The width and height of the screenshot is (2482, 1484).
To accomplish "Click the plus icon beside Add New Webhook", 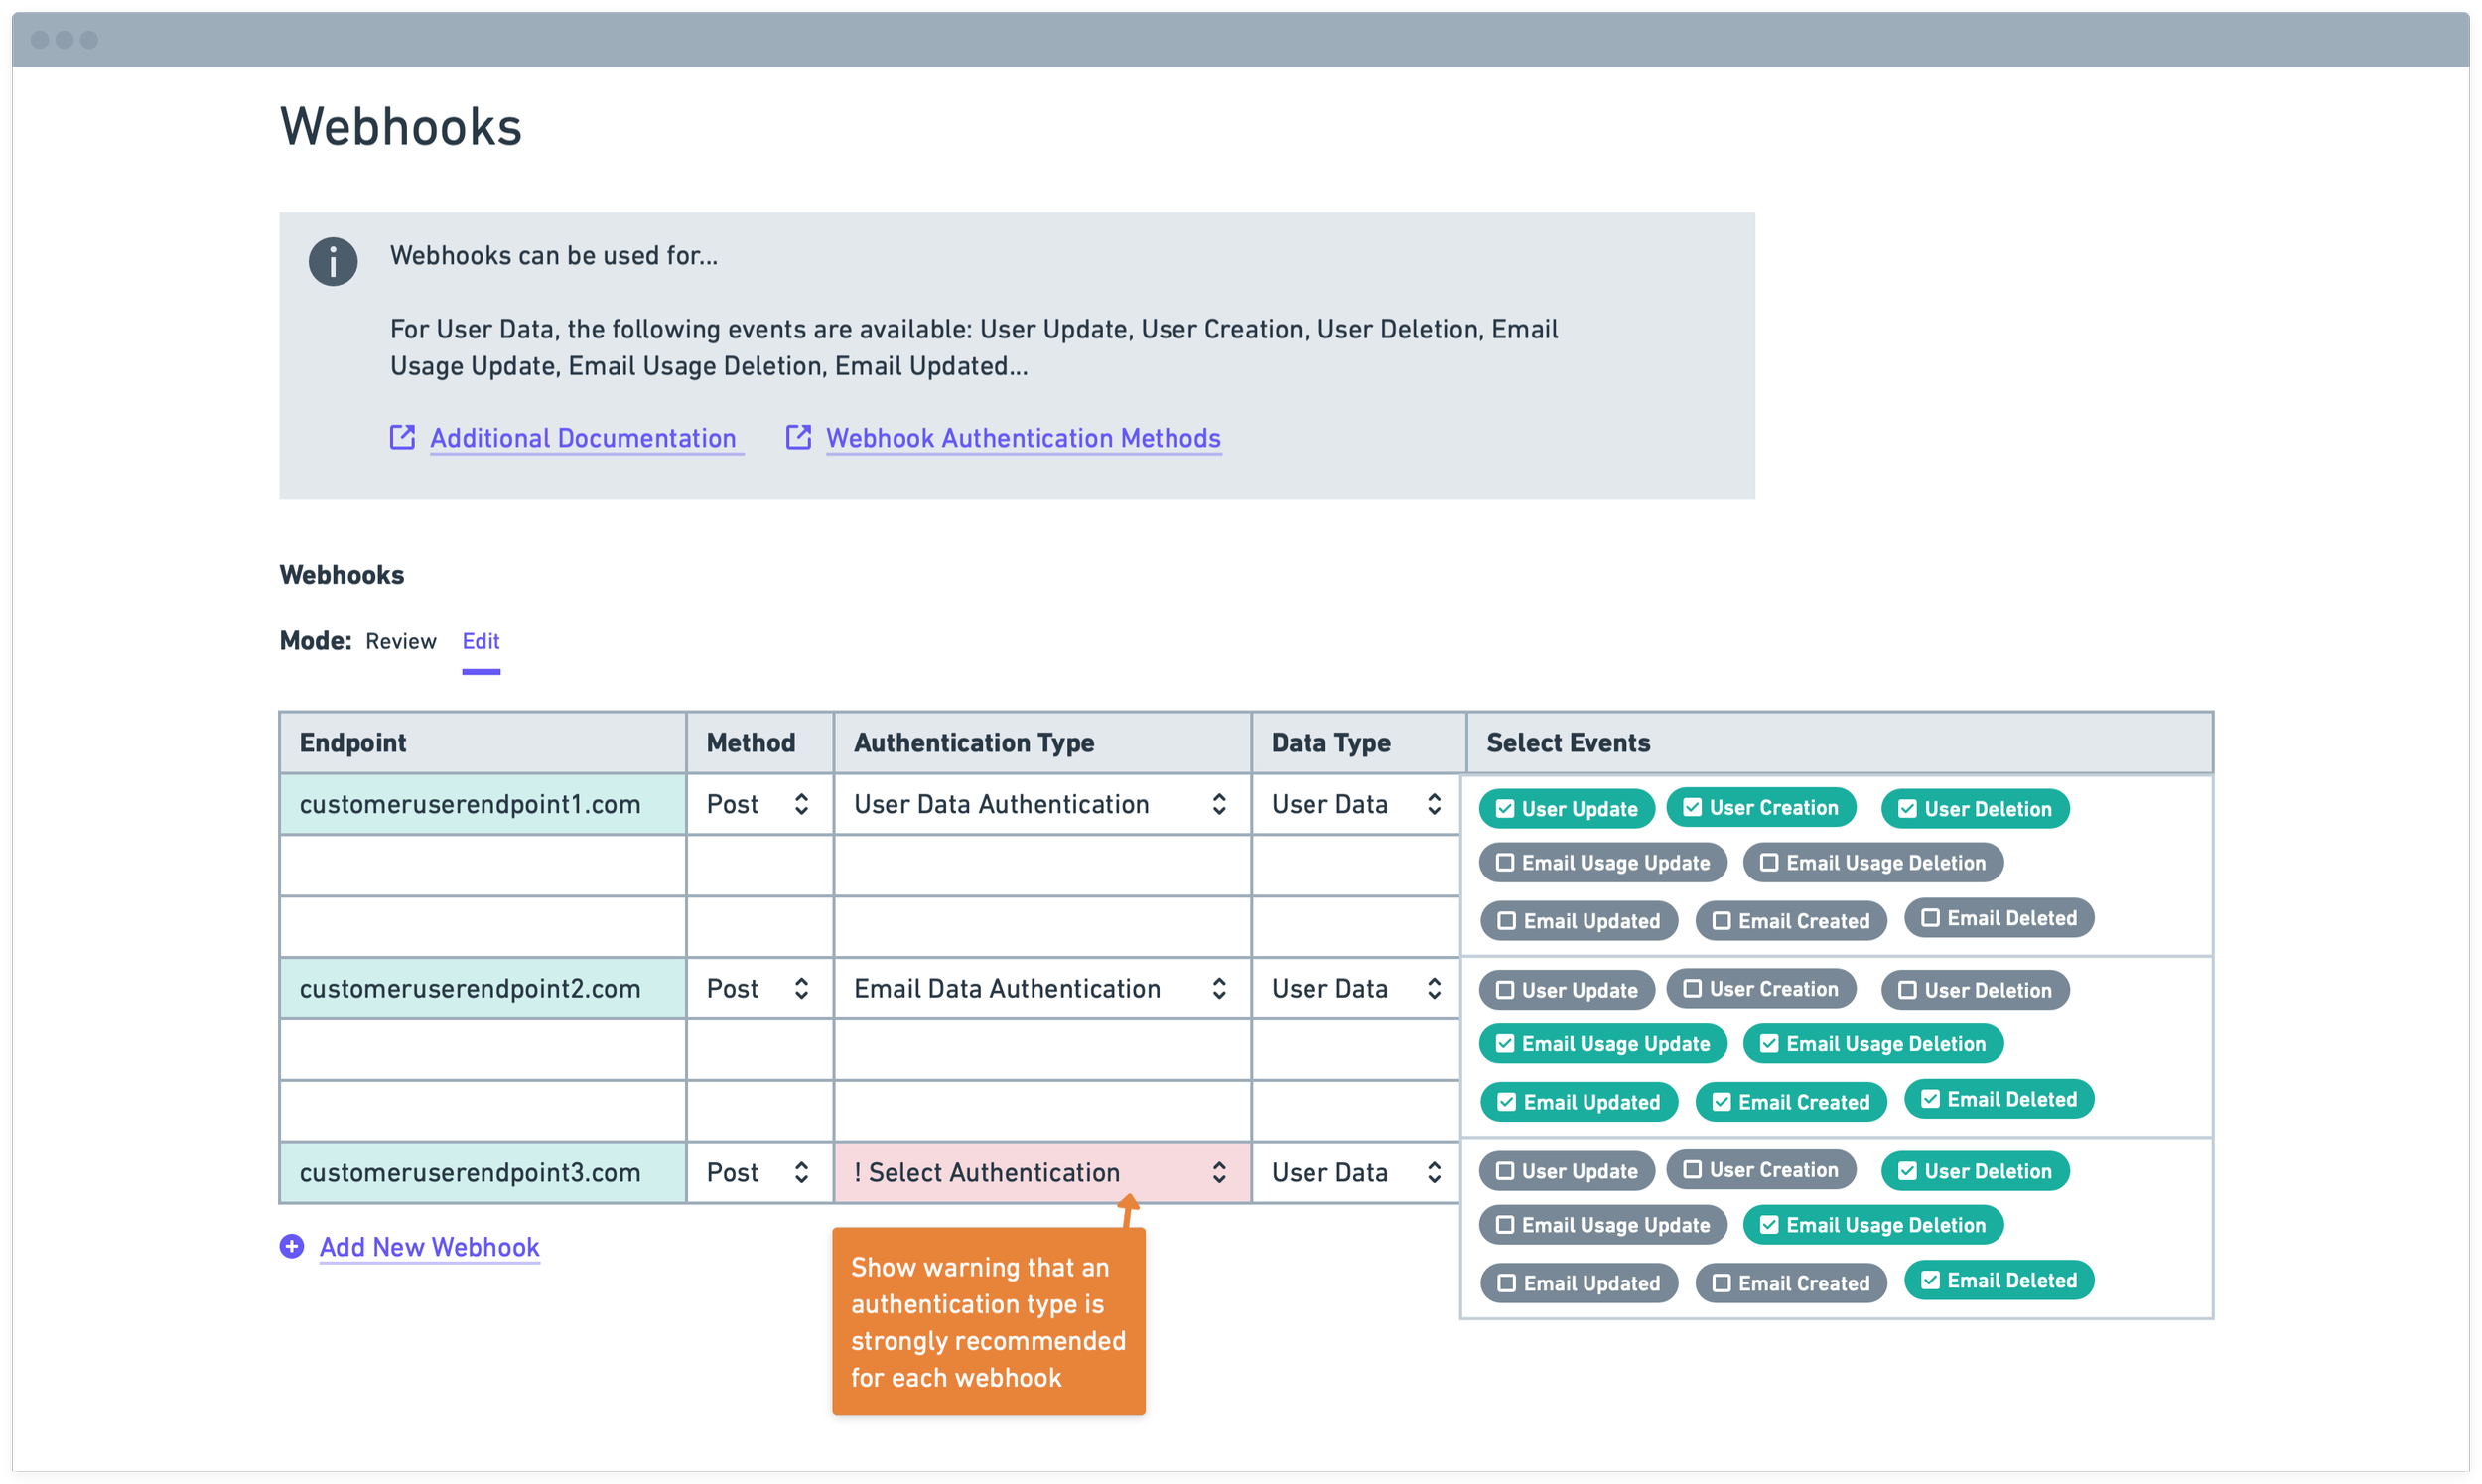I will 292,1246.
